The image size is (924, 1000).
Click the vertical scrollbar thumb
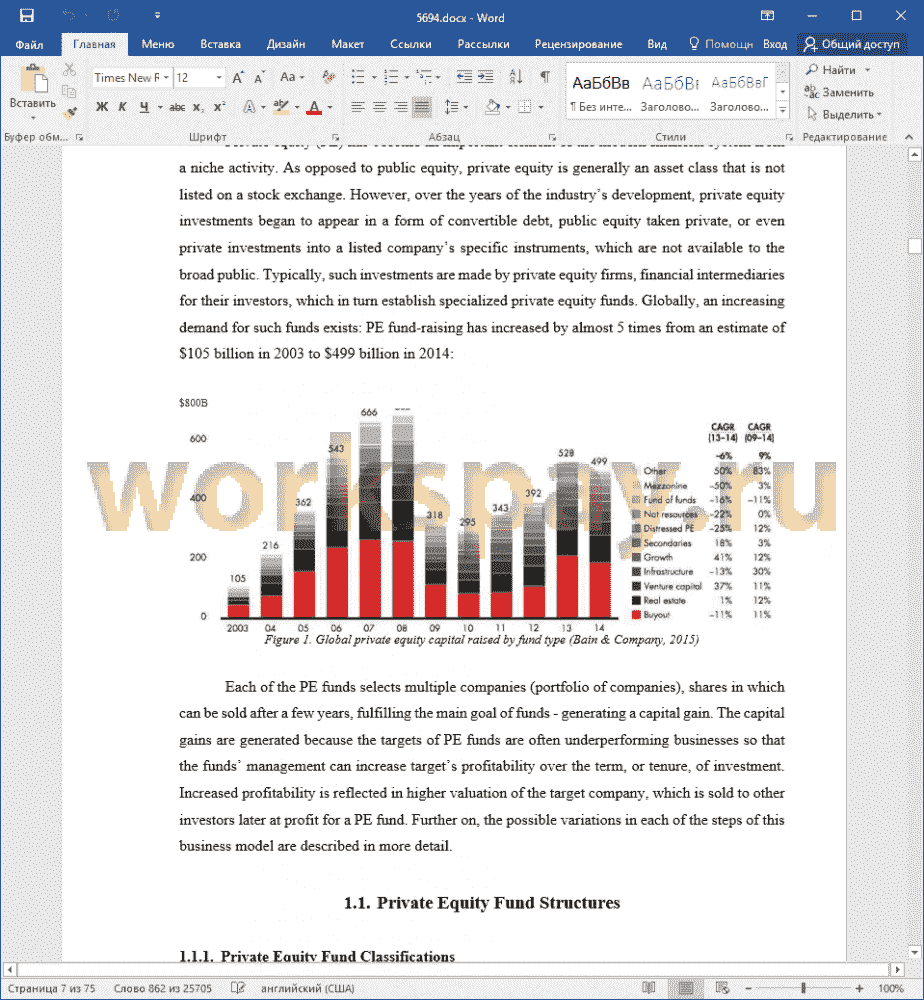915,246
